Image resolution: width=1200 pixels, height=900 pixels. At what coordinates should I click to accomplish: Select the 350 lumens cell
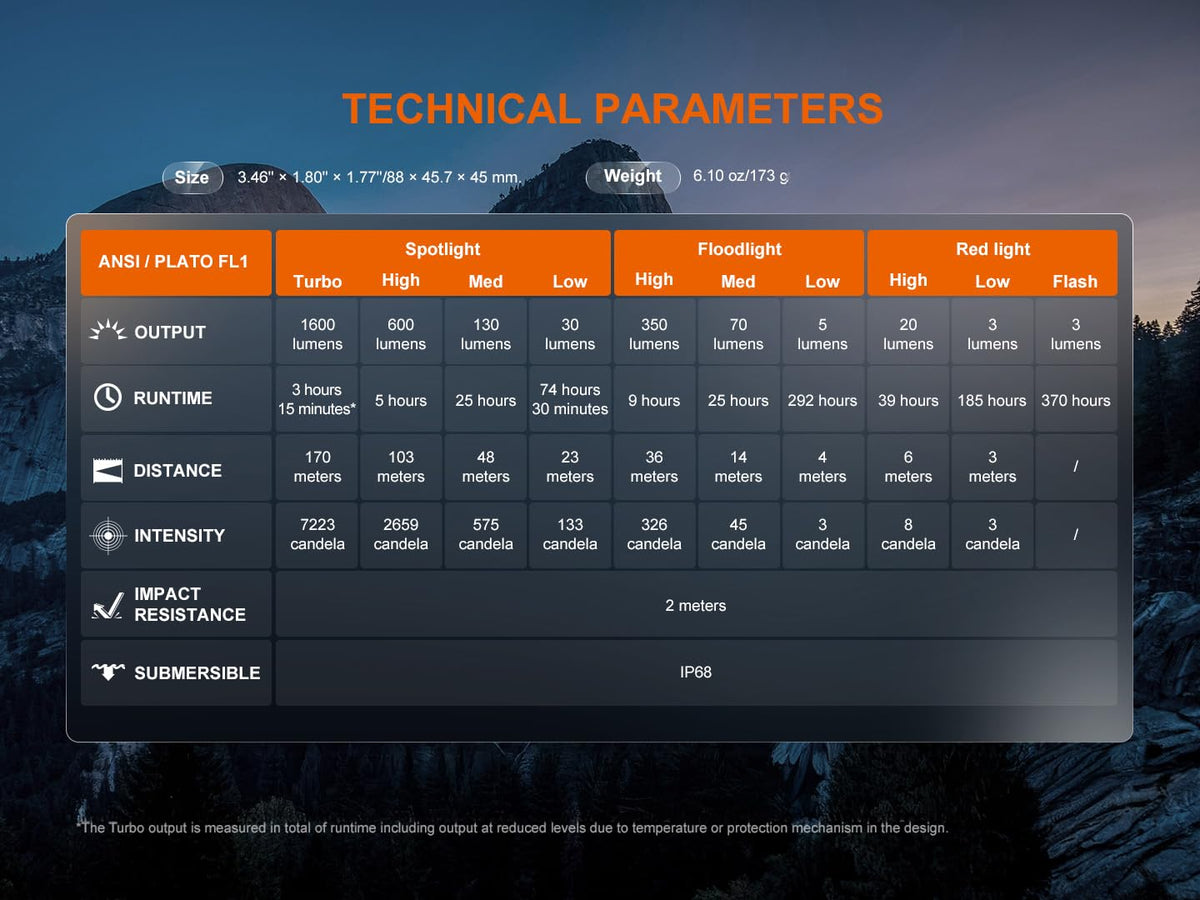click(654, 334)
